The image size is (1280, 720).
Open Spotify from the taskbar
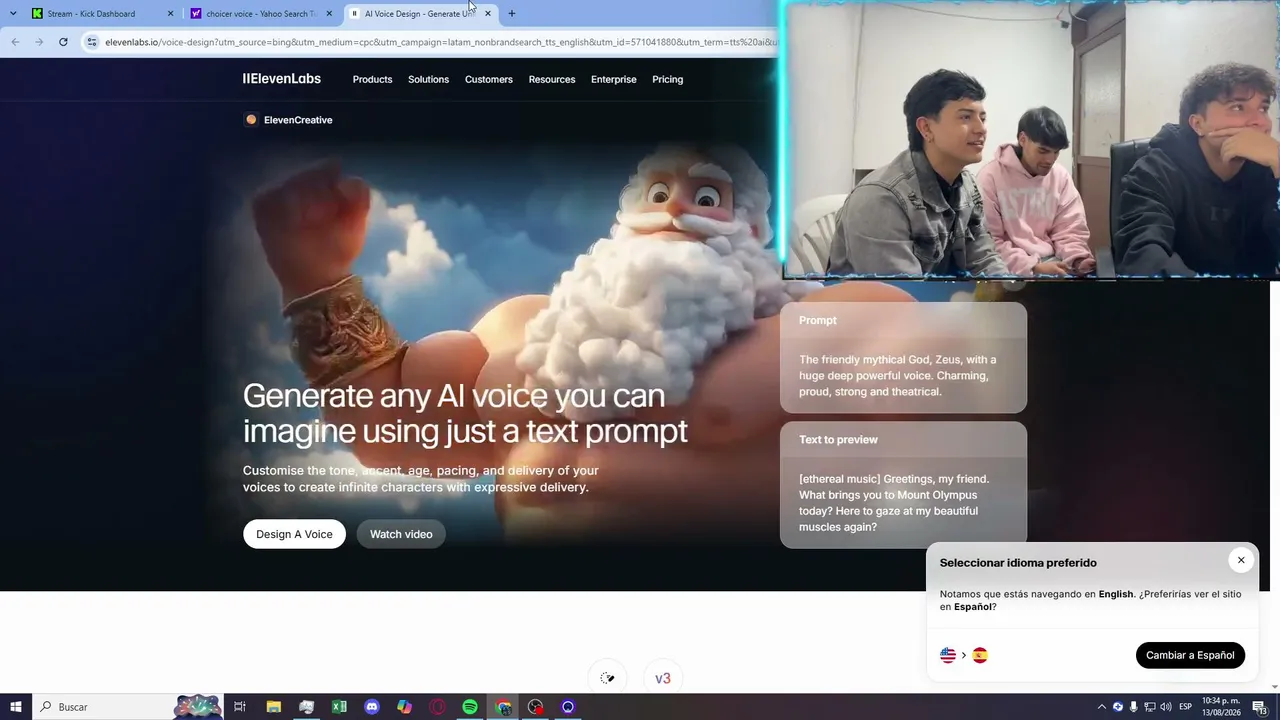(x=470, y=707)
